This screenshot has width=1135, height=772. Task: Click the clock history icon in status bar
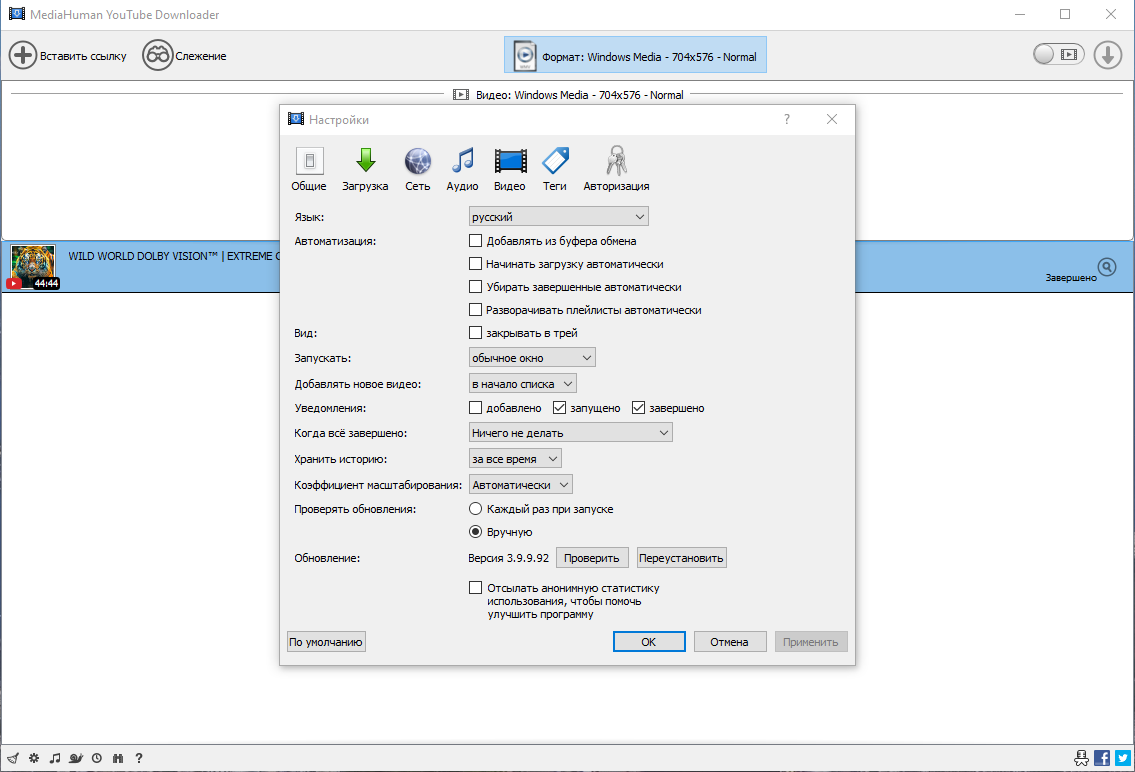[x=97, y=758]
